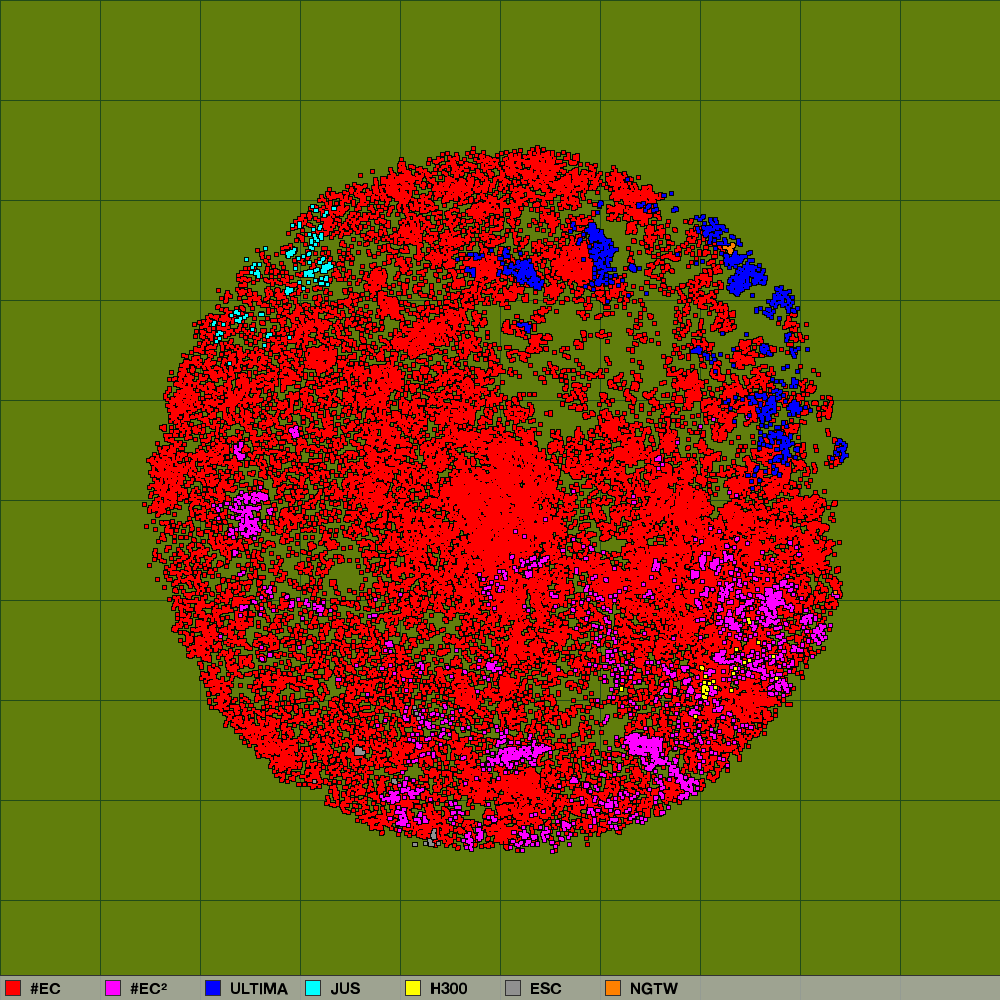Select the #EC² legend label
Screen dimensions: 1000x1000
click(x=149, y=989)
